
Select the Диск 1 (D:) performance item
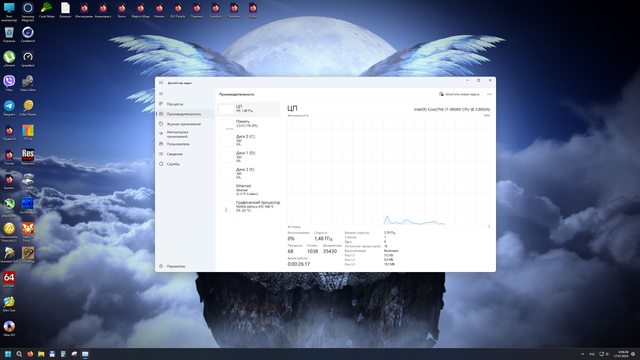pyautogui.click(x=249, y=157)
